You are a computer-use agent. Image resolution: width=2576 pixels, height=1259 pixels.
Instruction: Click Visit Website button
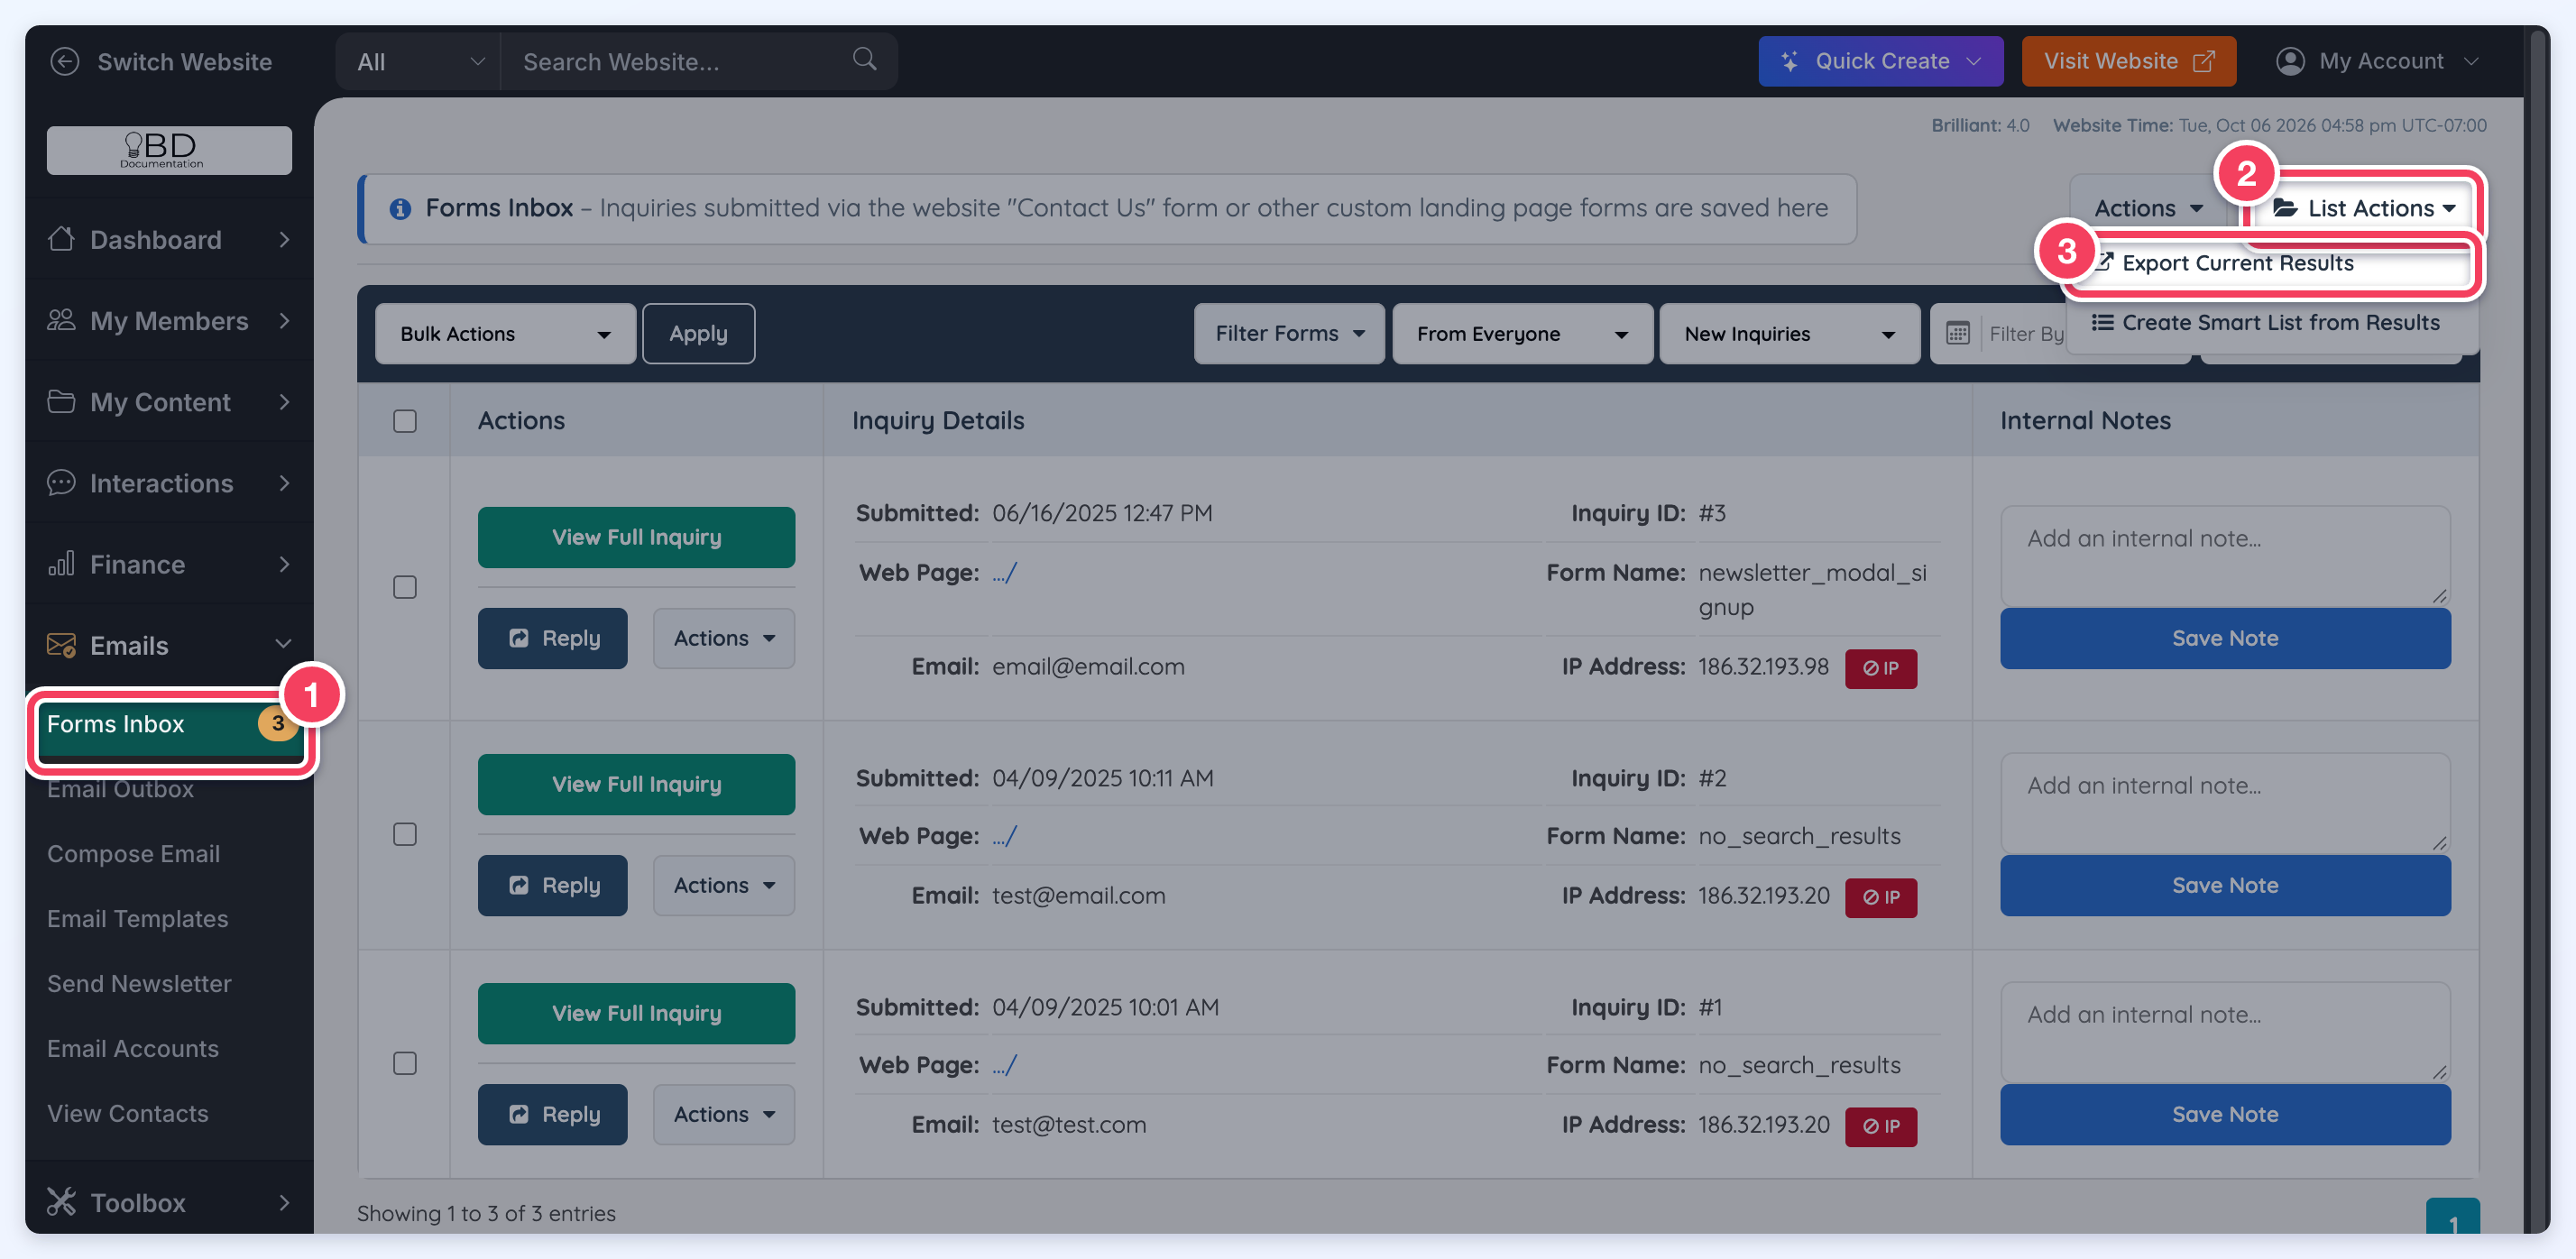tap(2128, 61)
